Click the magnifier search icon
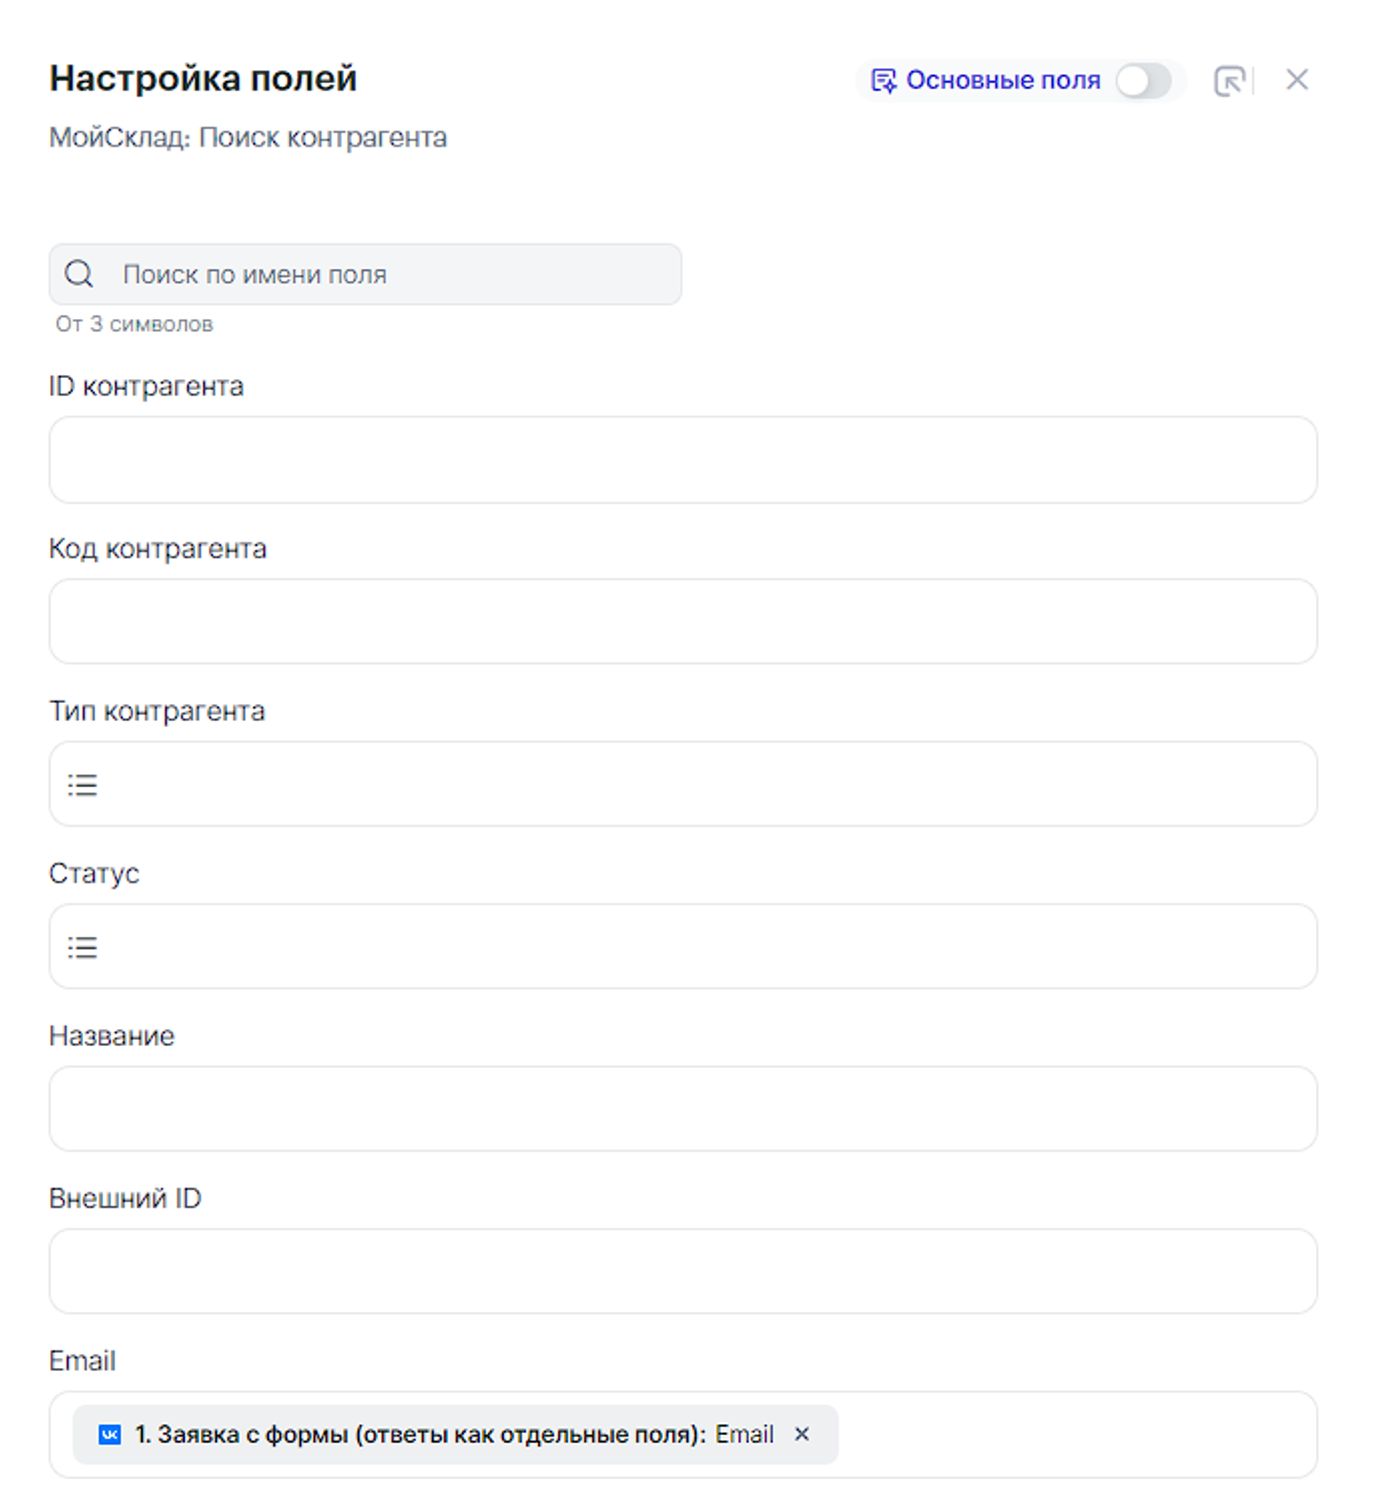The width and height of the screenshot is (1380, 1502). [x=79, y=274]
